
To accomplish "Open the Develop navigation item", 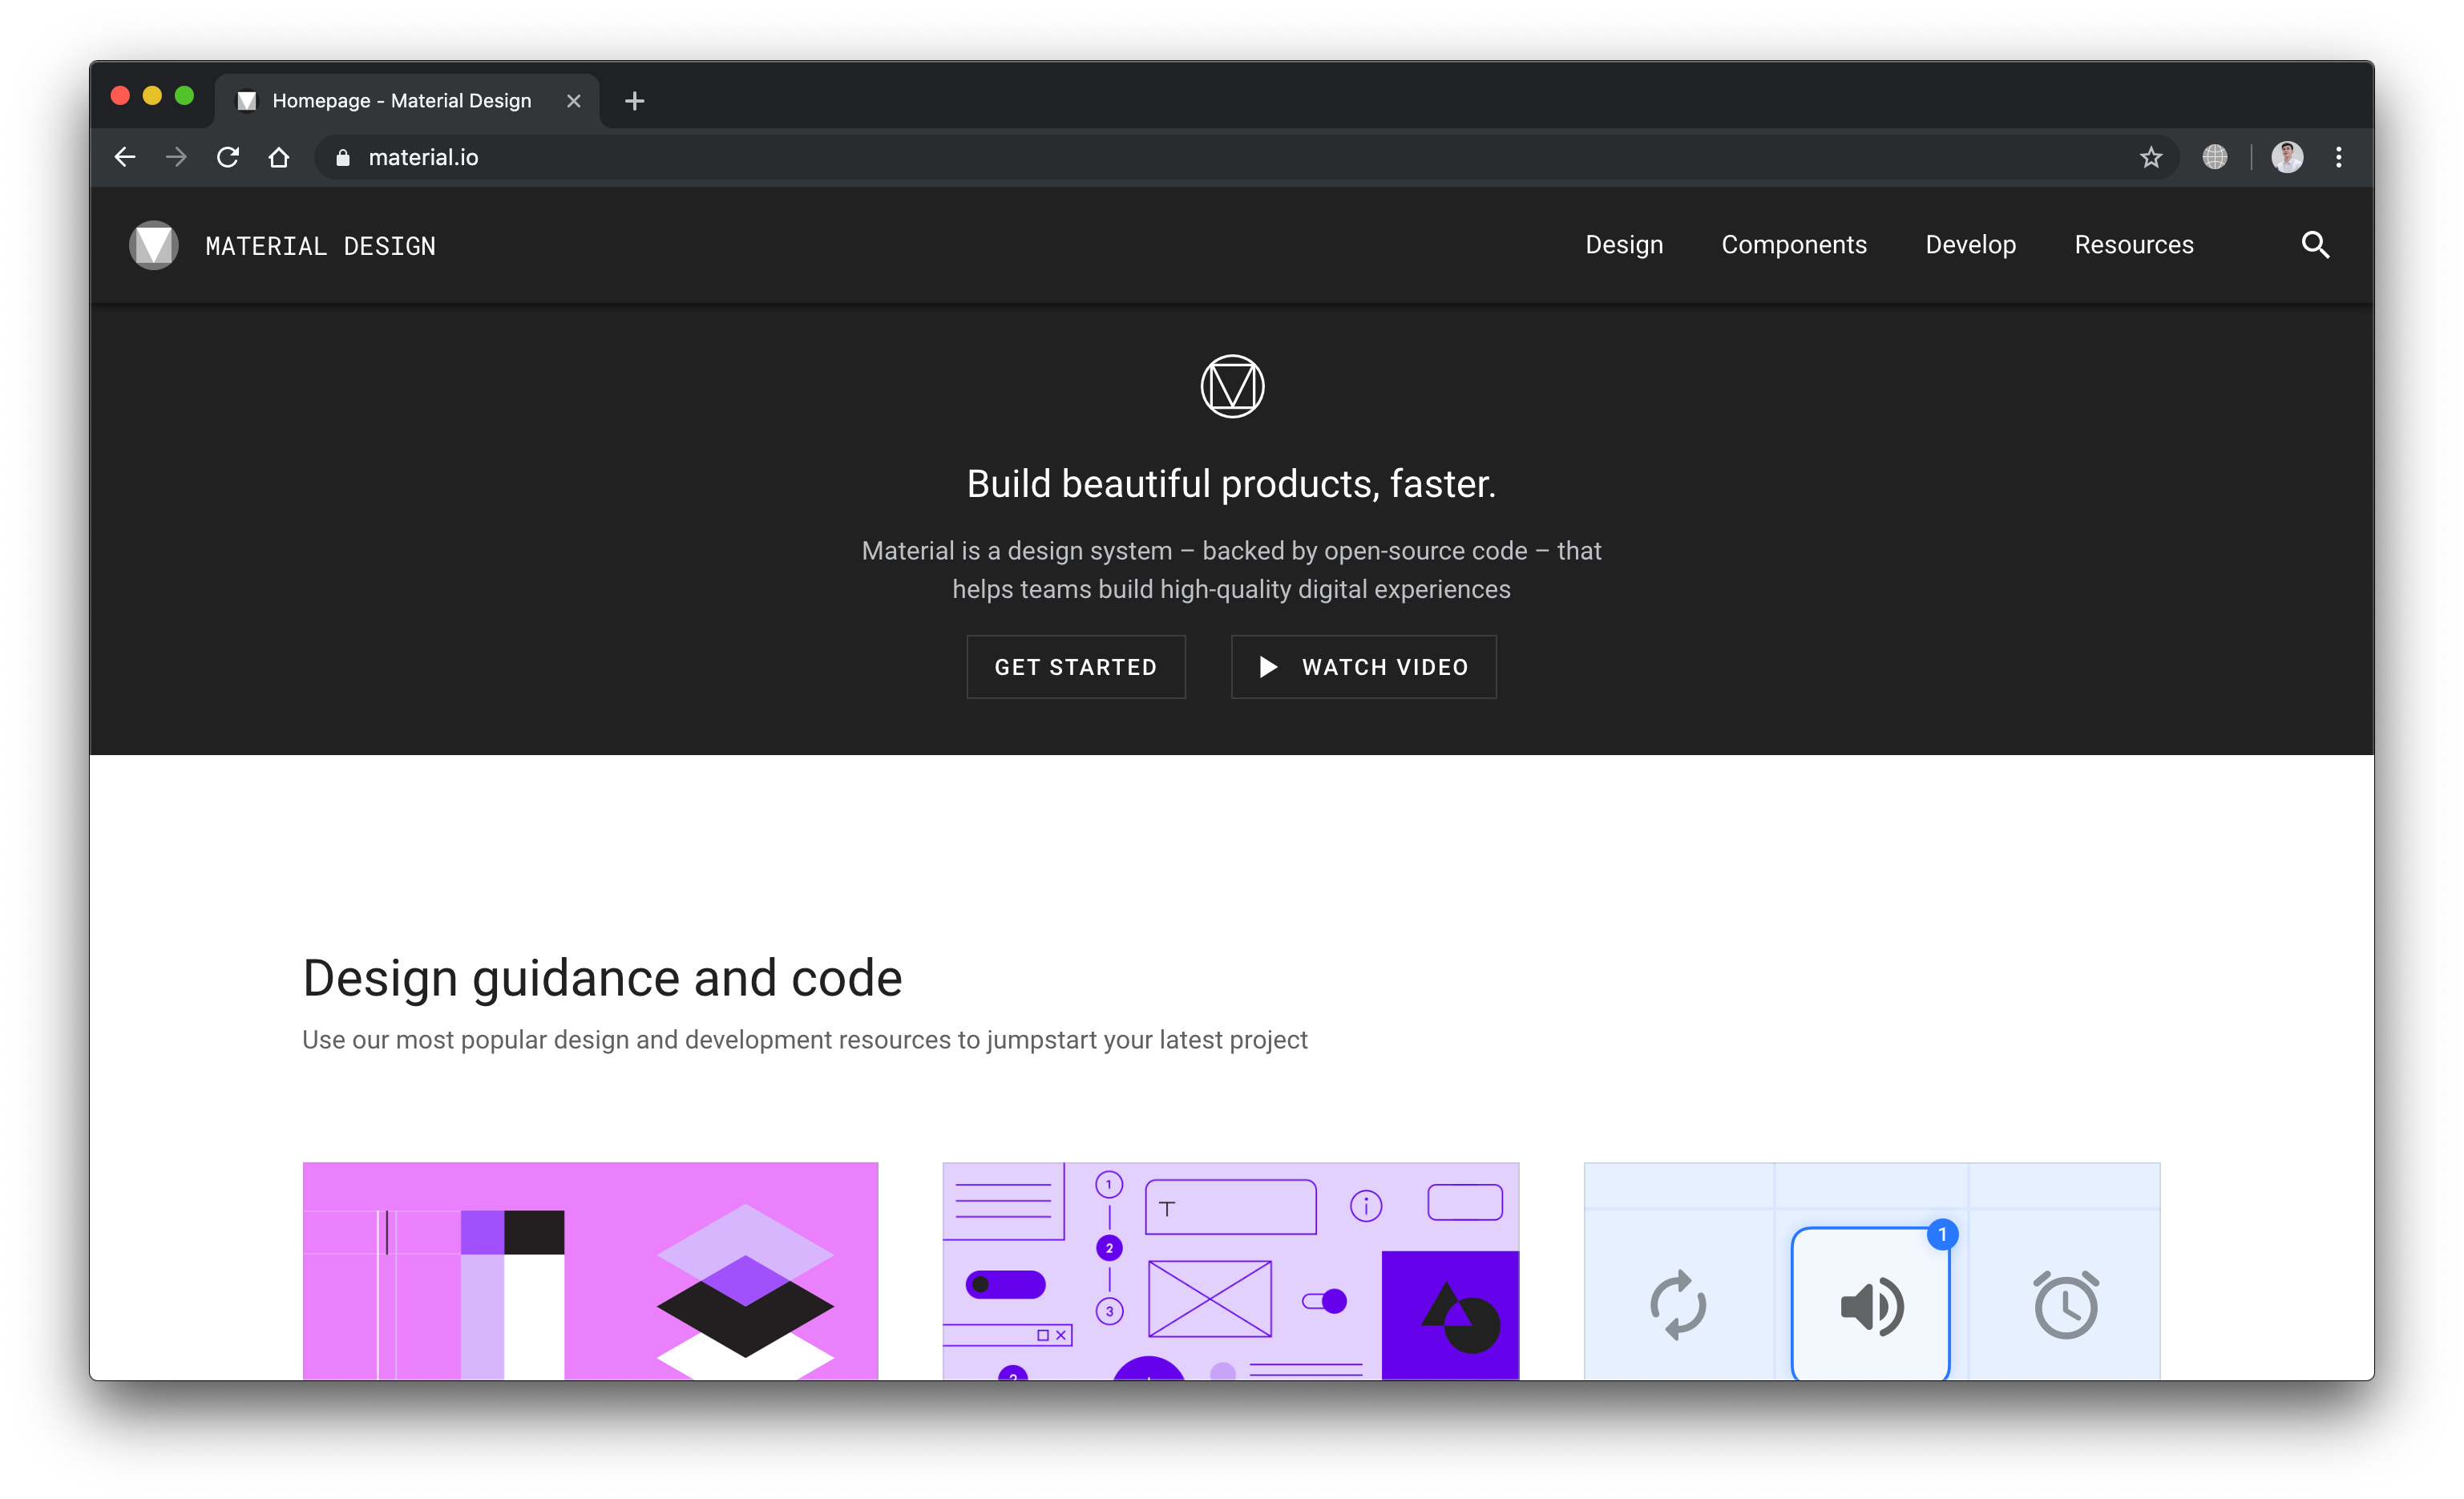I will pyautogui.click(x=1970, y=245).
